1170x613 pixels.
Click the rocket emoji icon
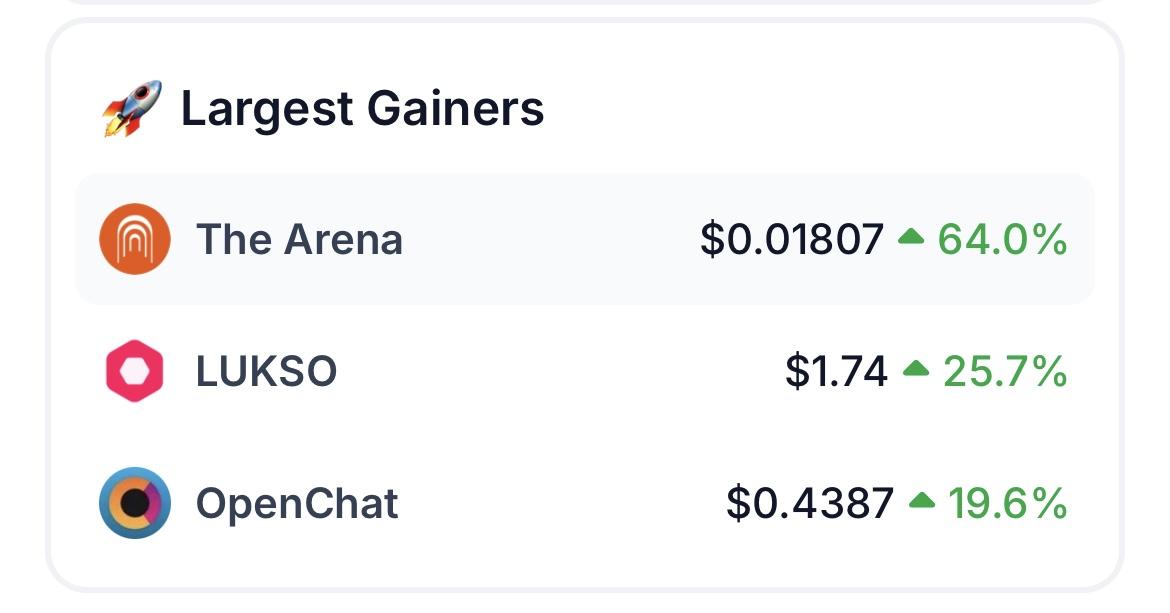click(x=132, y=108)
